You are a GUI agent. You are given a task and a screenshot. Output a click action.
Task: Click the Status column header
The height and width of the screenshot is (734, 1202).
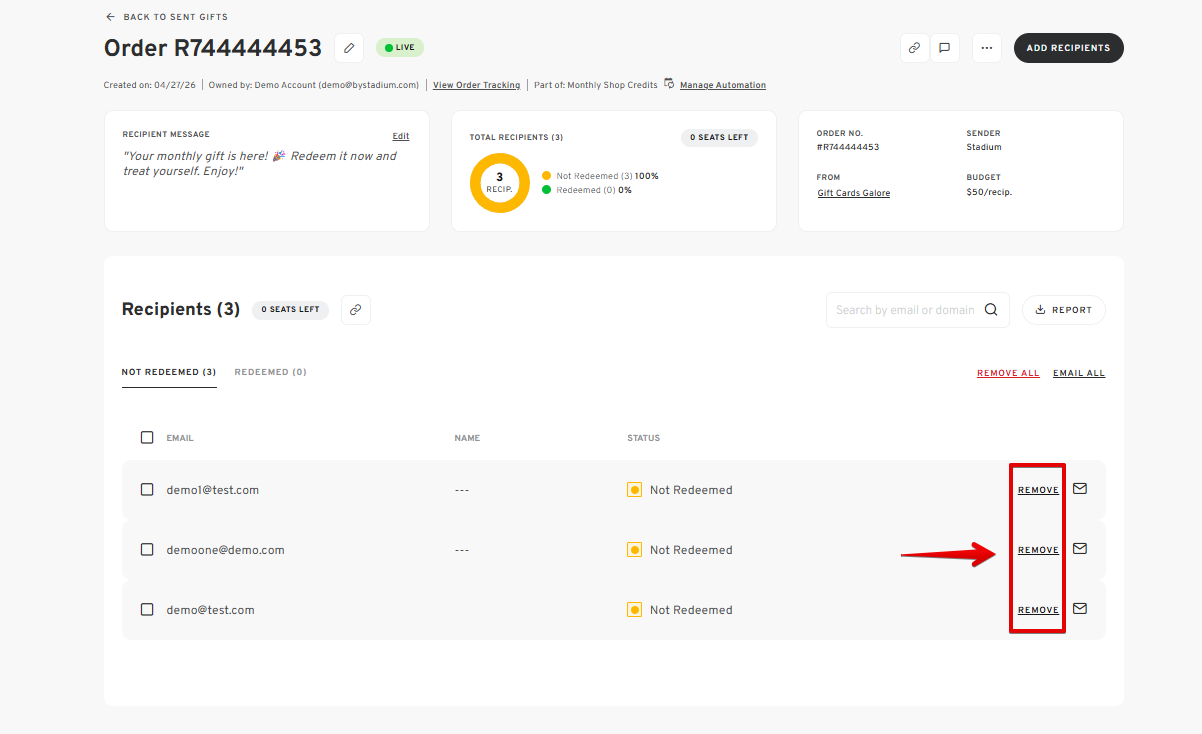pos(643,438)
